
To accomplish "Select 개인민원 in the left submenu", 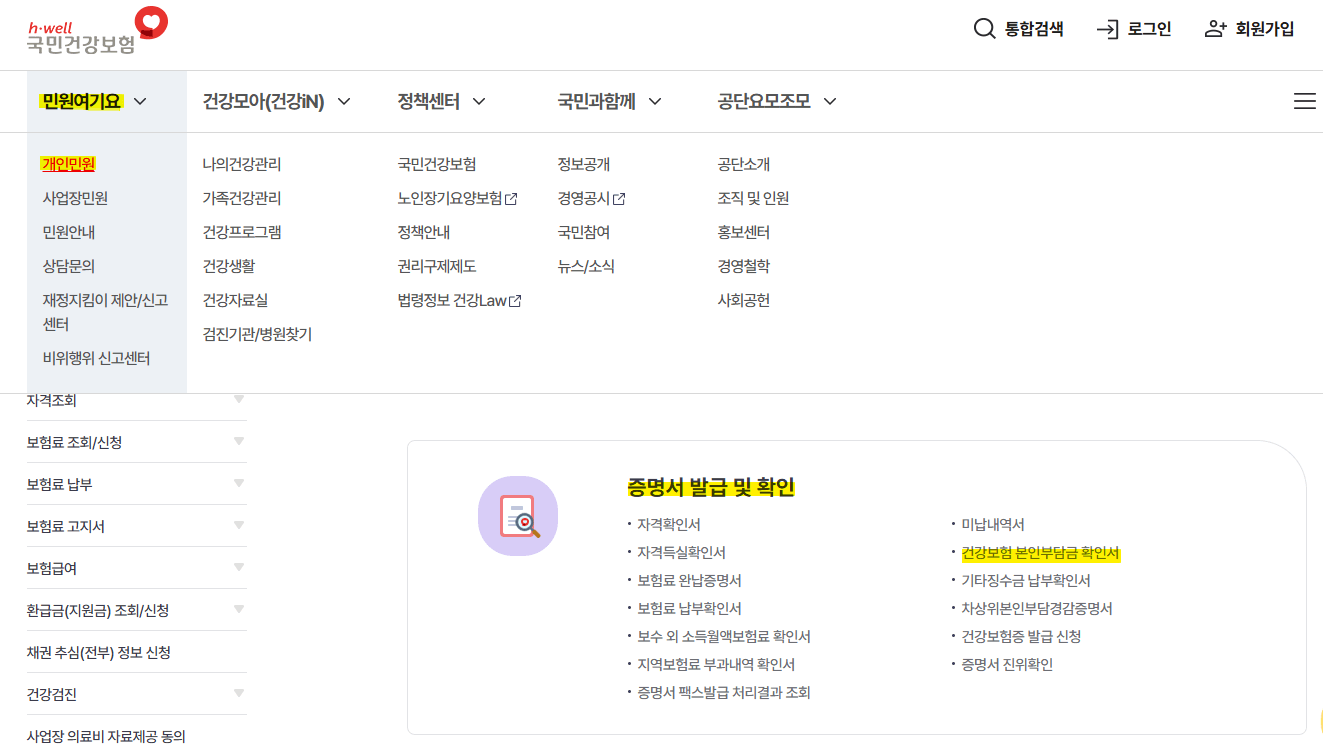I will (x=70, y=164).
